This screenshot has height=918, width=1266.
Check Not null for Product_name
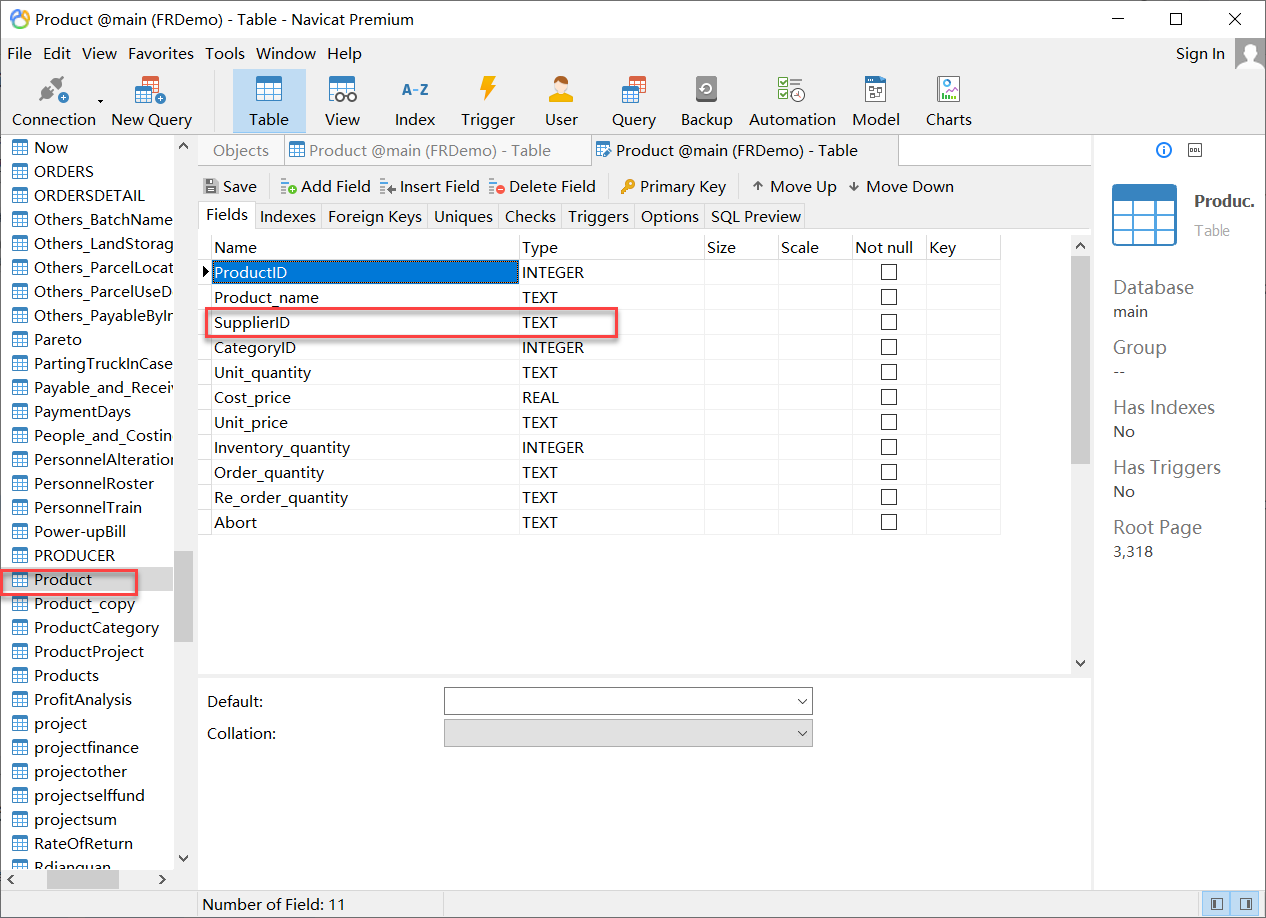889,297
